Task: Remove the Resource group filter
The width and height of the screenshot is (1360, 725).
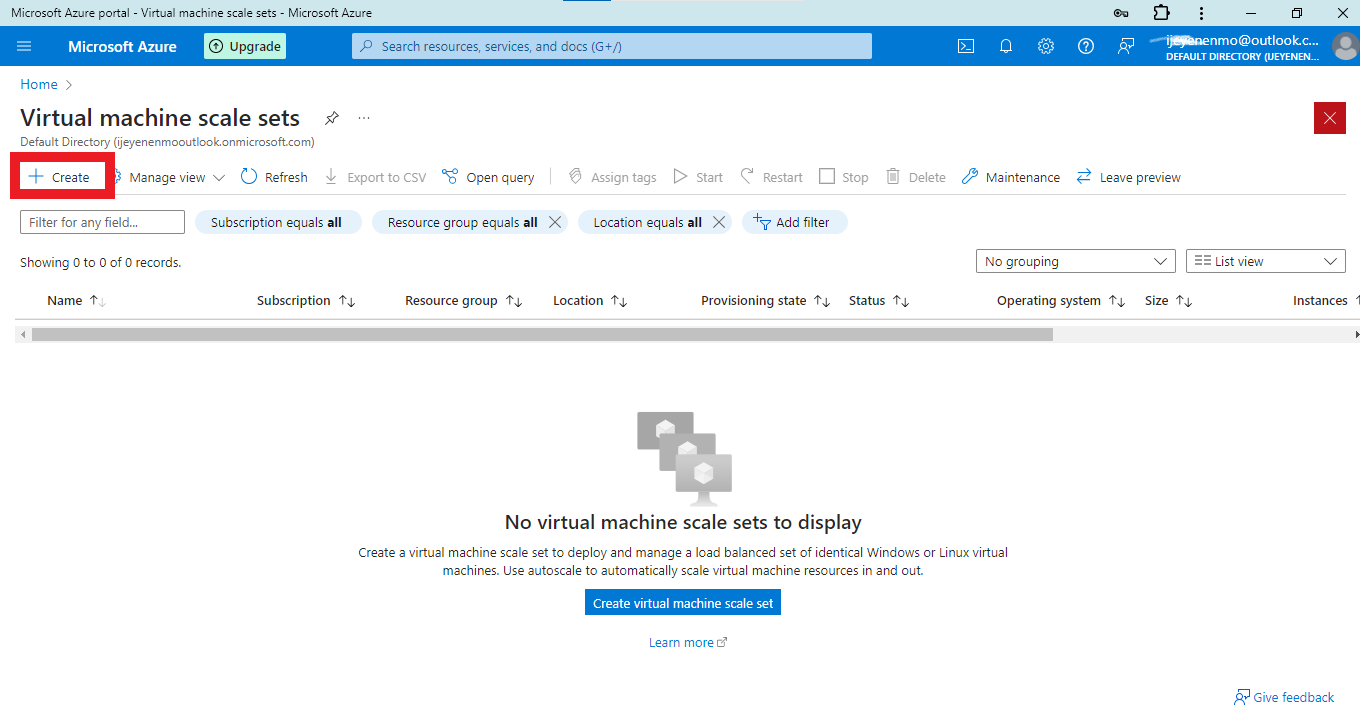Action: point(556,222)
